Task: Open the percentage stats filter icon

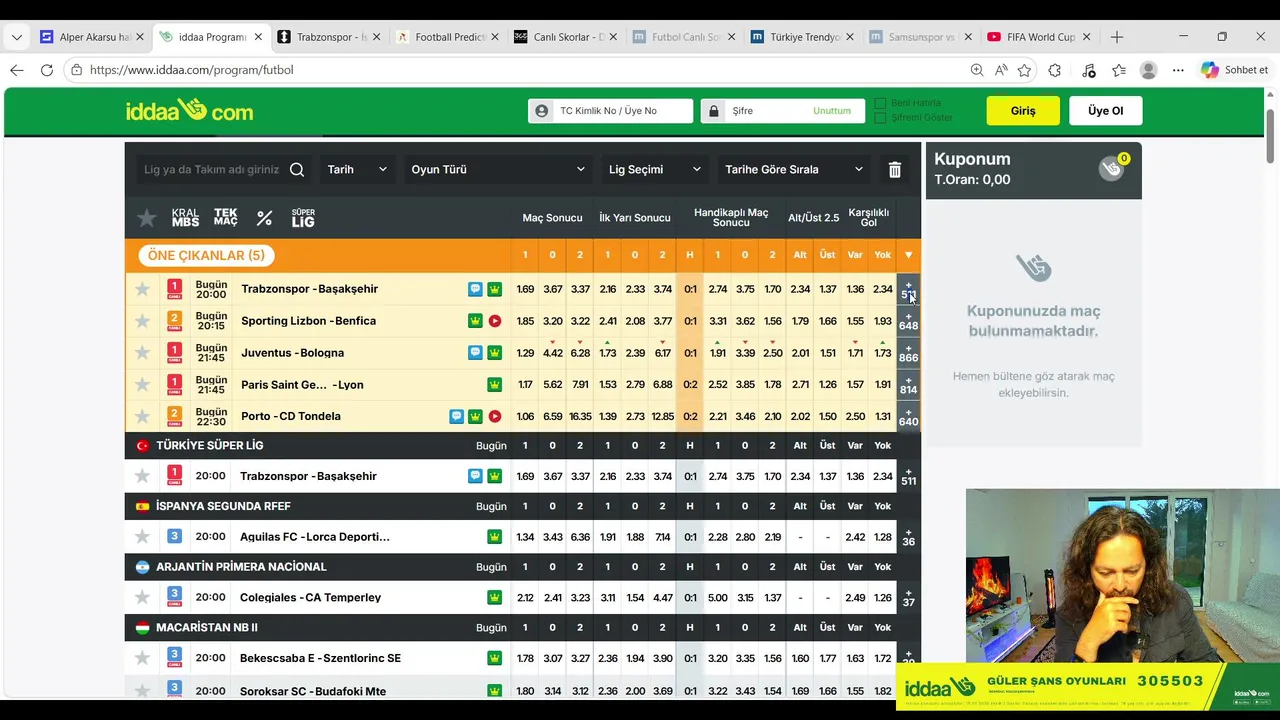Action: 264,218
